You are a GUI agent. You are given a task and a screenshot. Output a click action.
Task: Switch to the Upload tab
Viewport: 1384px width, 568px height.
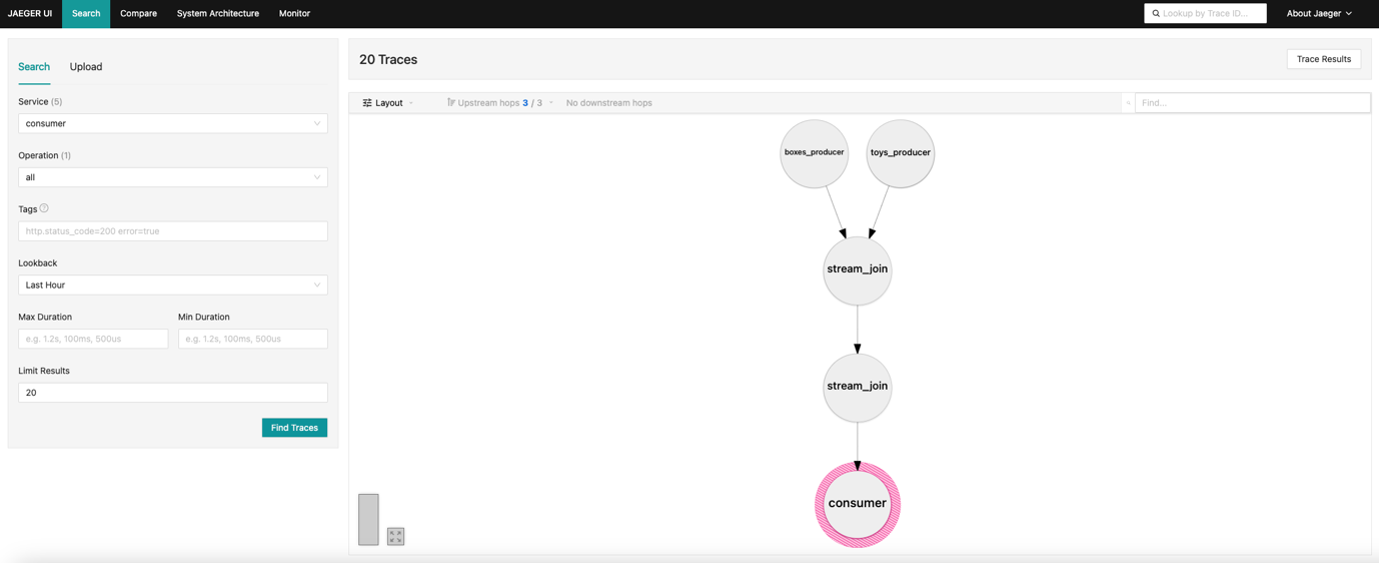tap(86, 67)
